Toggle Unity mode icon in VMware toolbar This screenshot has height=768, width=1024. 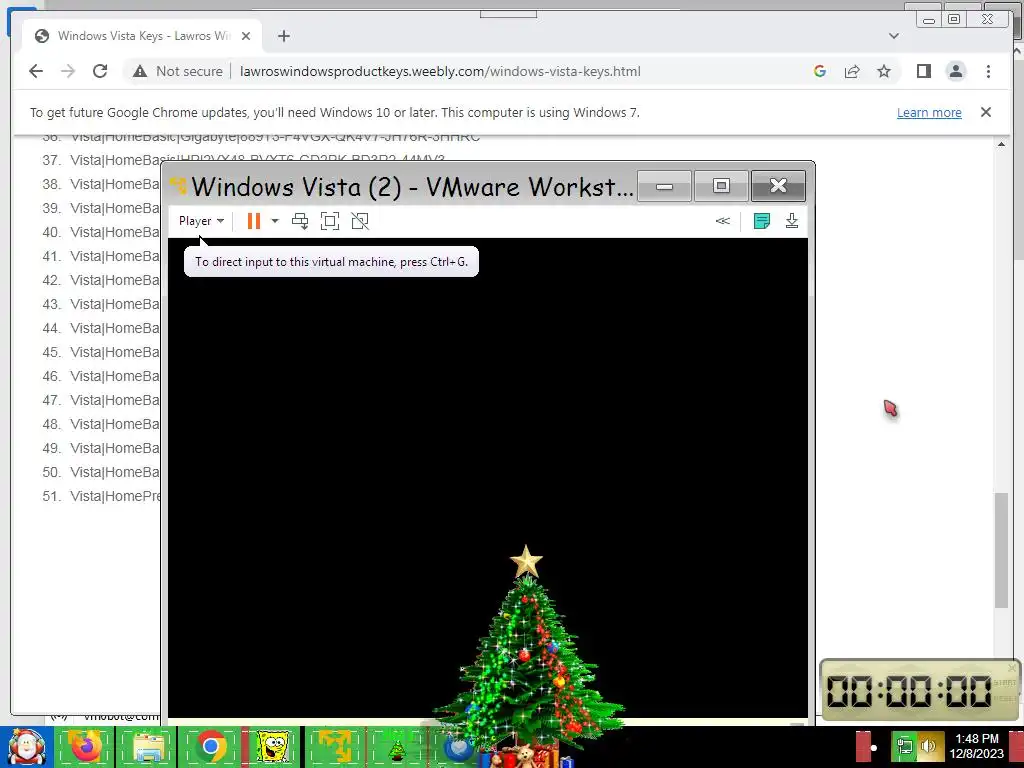pyautogui.click(x=360, y=221)
